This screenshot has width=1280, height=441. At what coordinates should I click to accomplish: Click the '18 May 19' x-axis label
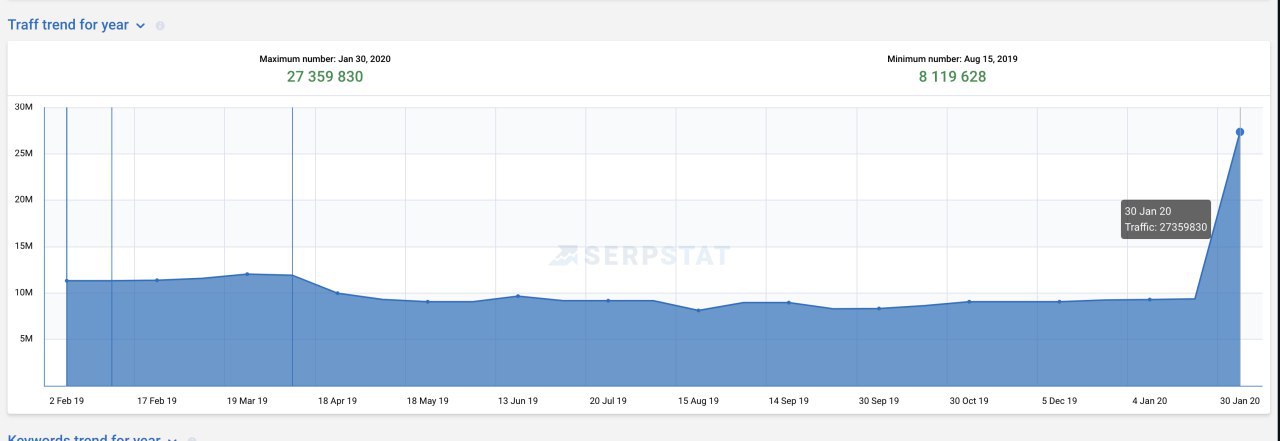428,401
